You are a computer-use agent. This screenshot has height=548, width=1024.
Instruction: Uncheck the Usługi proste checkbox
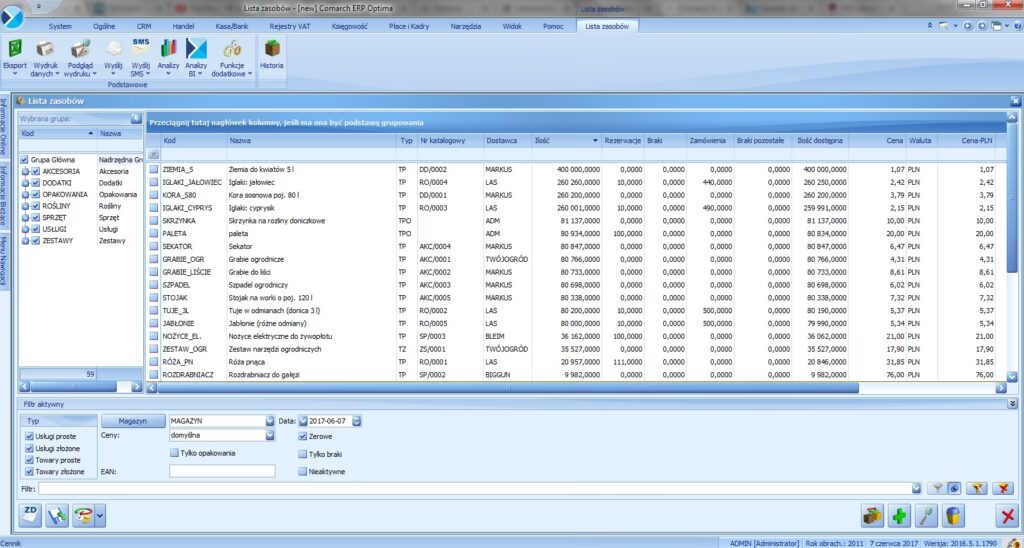click(x=29, y=437)
